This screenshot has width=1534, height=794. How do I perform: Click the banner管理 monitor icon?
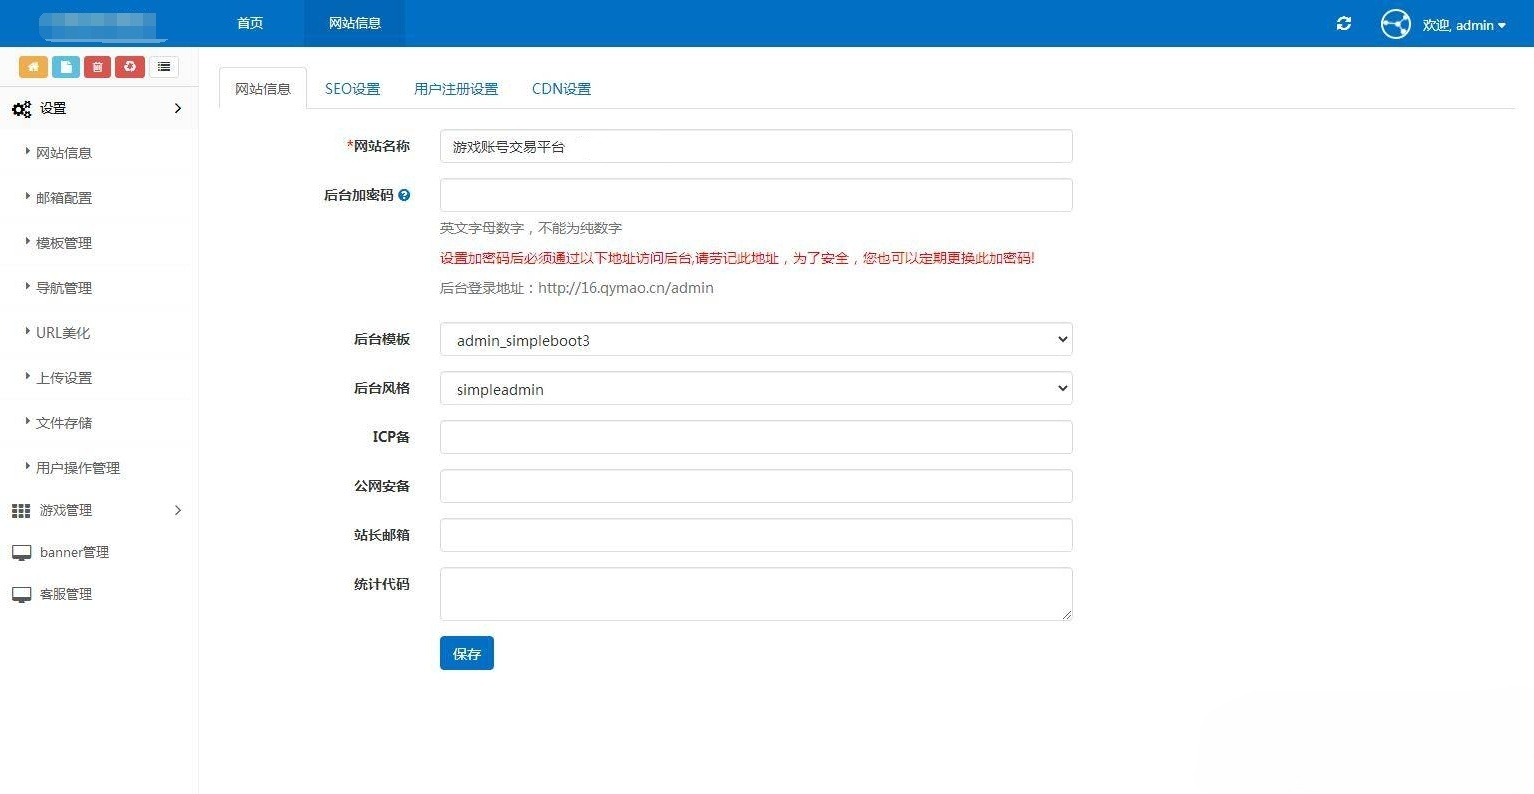click(x=21, y=551)
